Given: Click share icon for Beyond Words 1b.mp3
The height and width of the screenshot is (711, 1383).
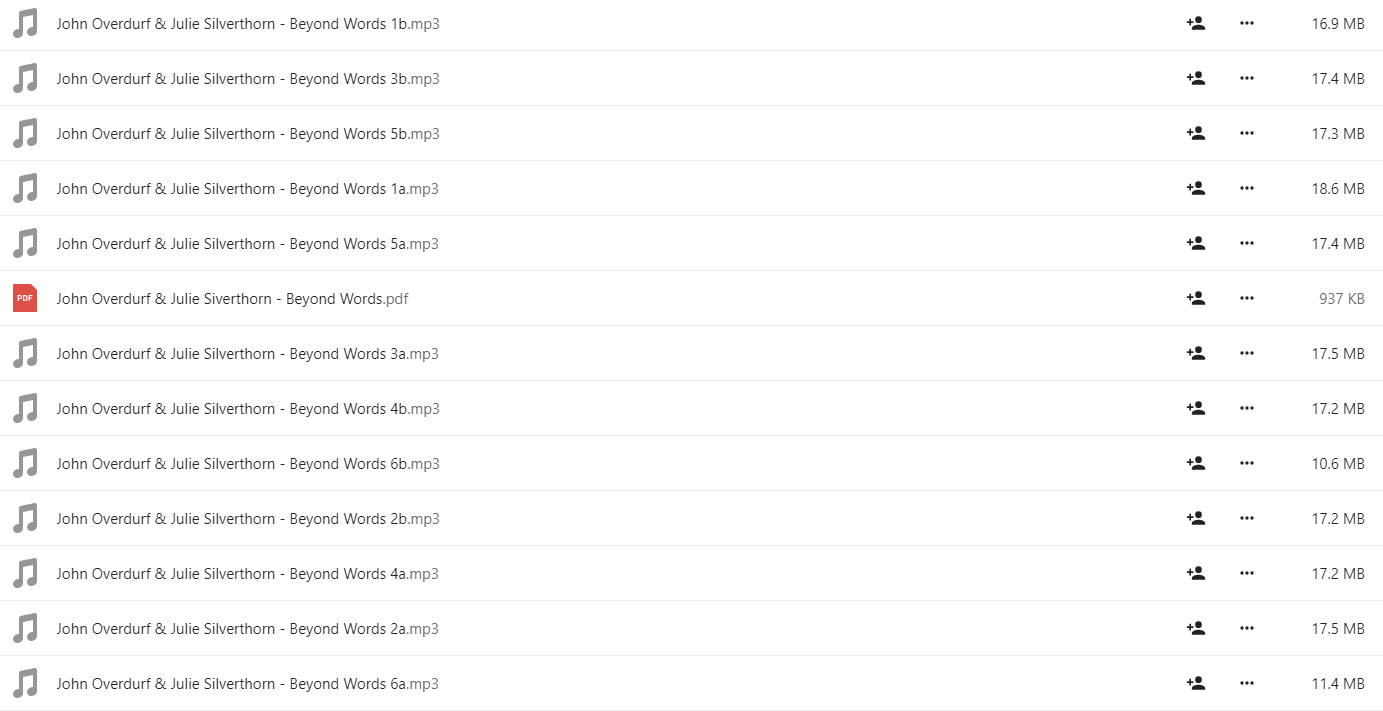Looking at the screenshot, I should (1195, 23).
